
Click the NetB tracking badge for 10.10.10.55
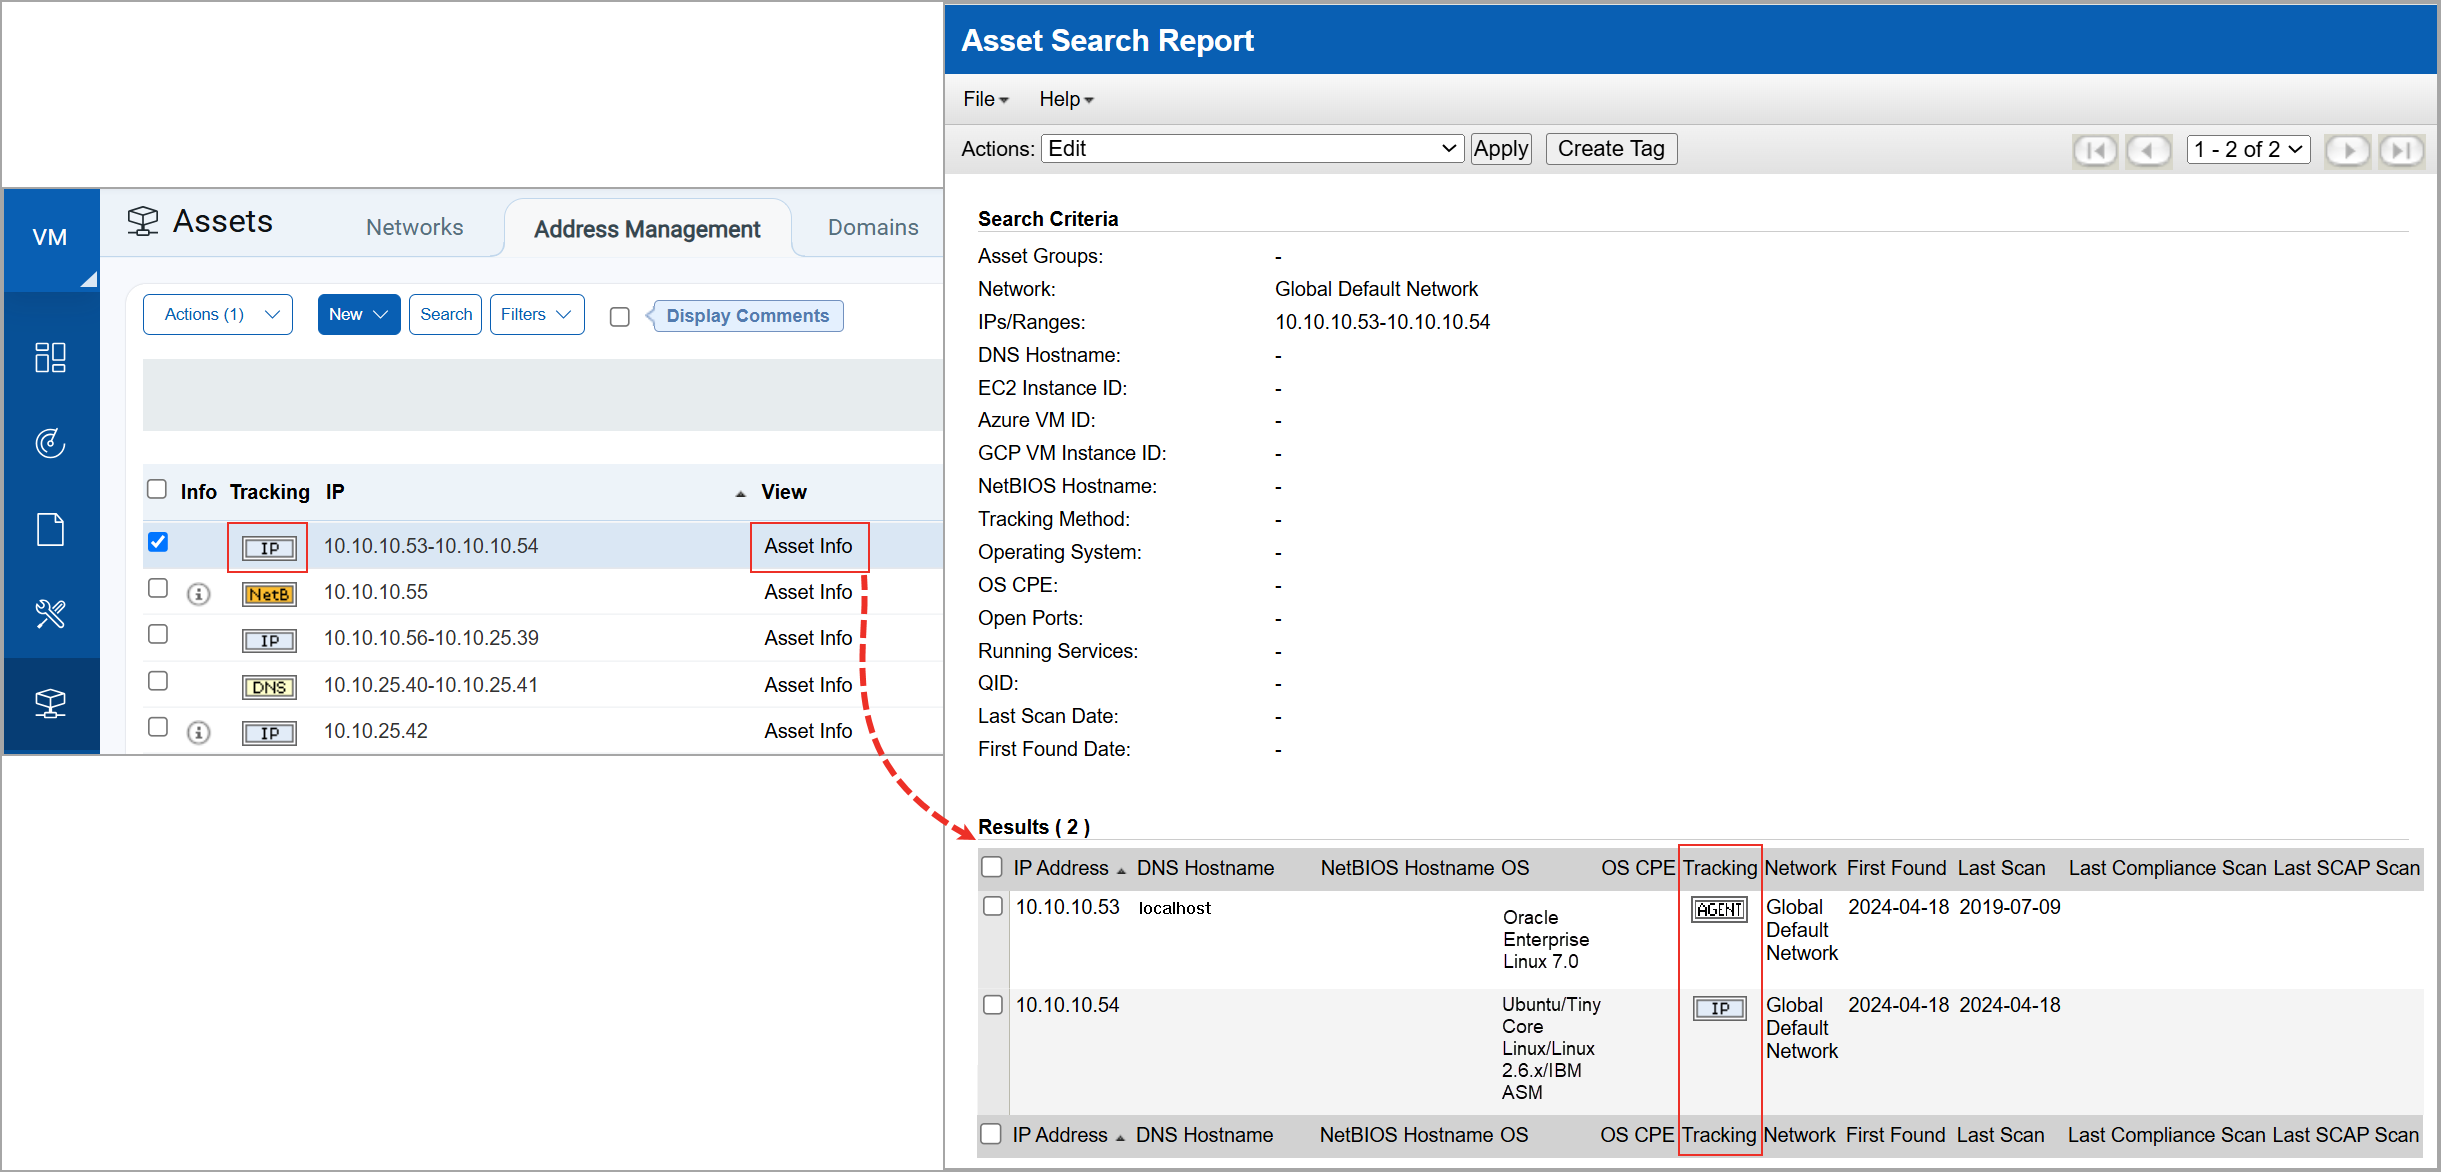[x=268, y=593]
